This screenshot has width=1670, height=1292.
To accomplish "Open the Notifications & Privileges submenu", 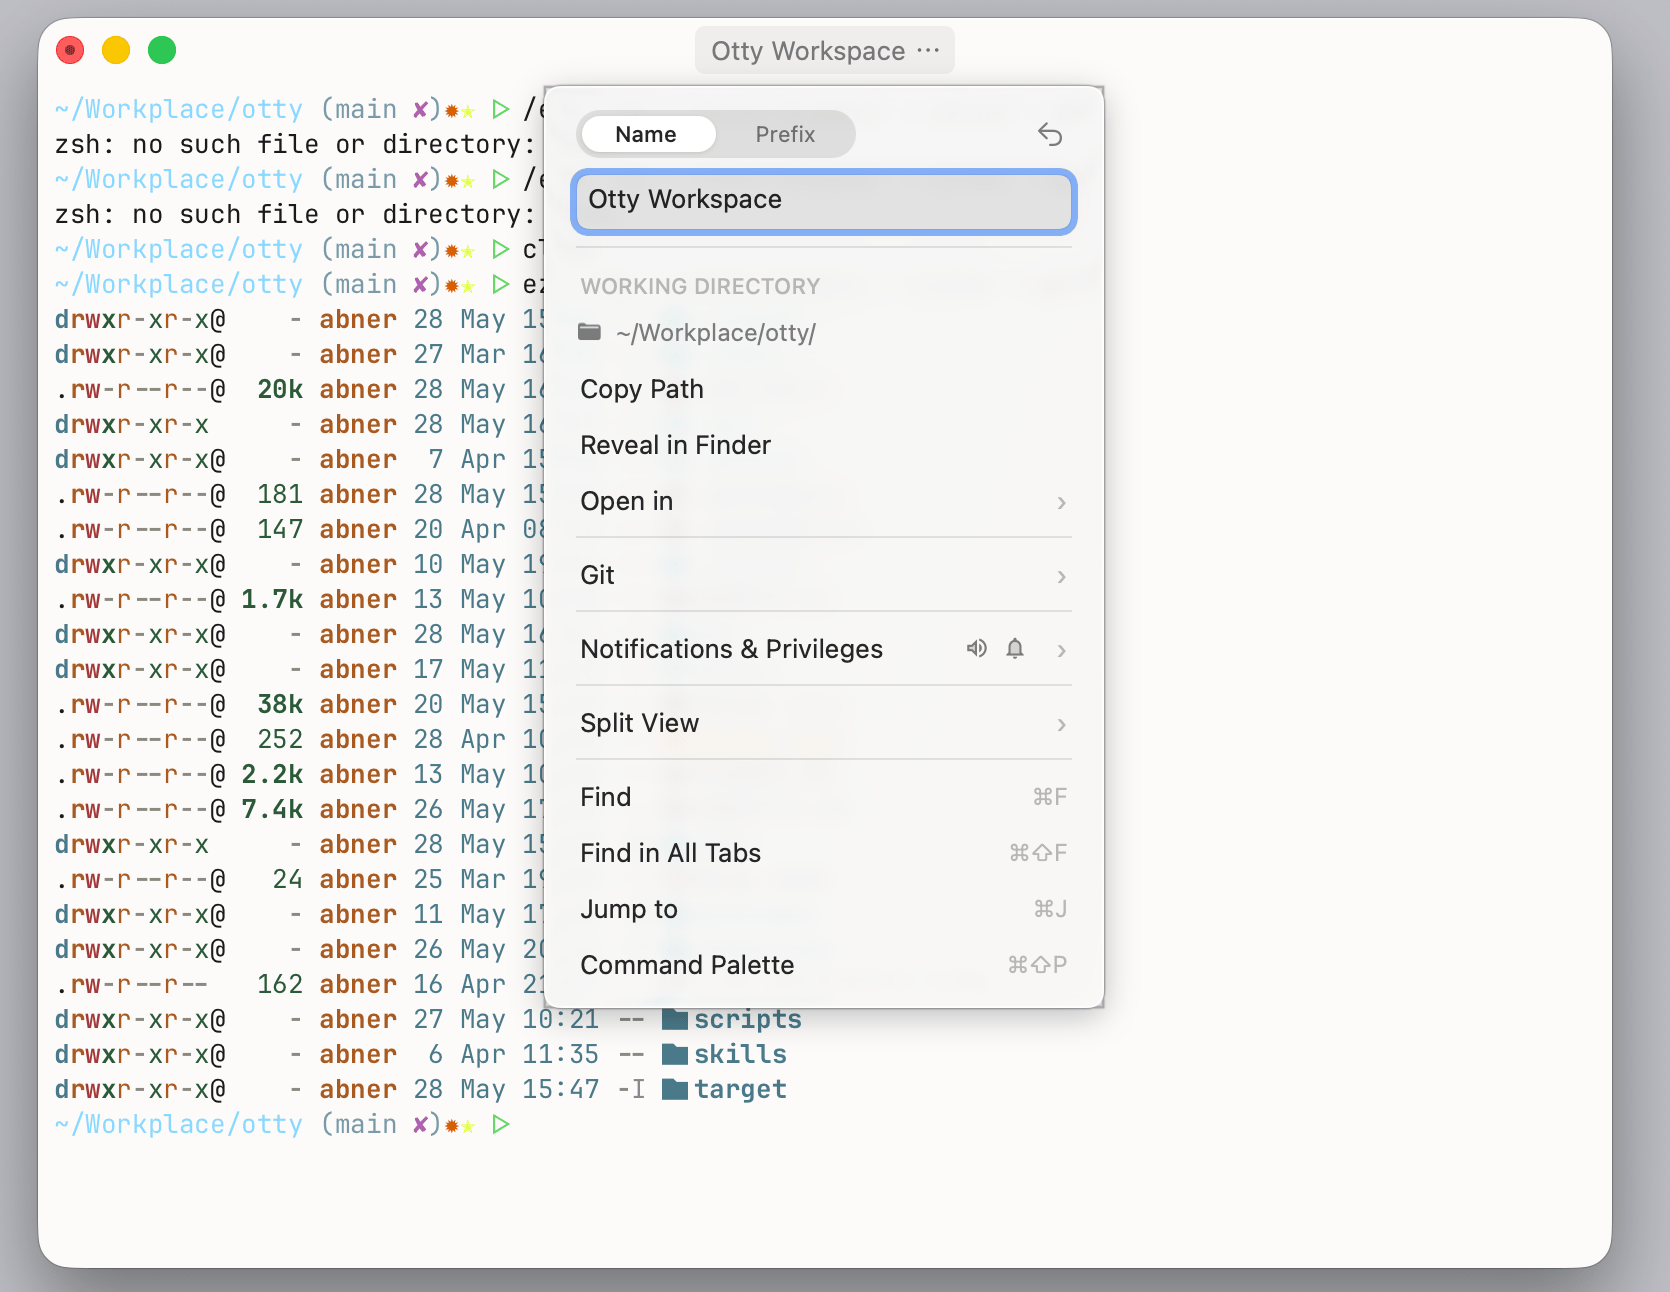I will [824, 649].
